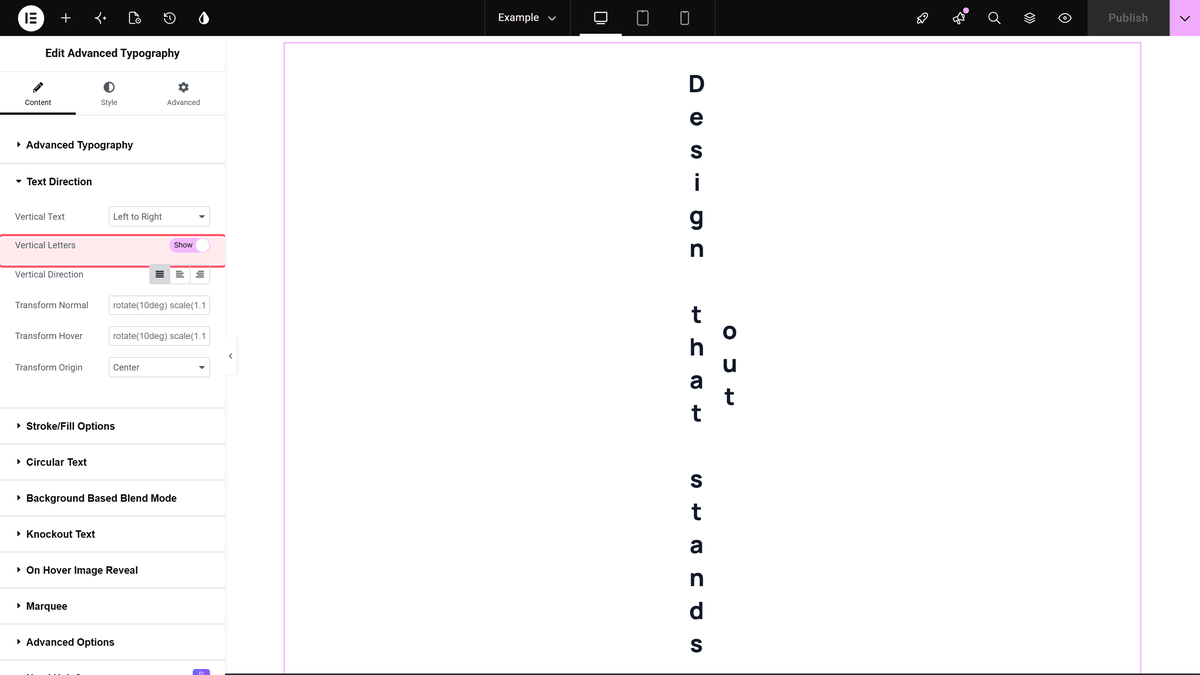Select the vertical 'Design' text on canvas
The height and width of the screenshot is (675, 1200).
click(x=697, y=167)
